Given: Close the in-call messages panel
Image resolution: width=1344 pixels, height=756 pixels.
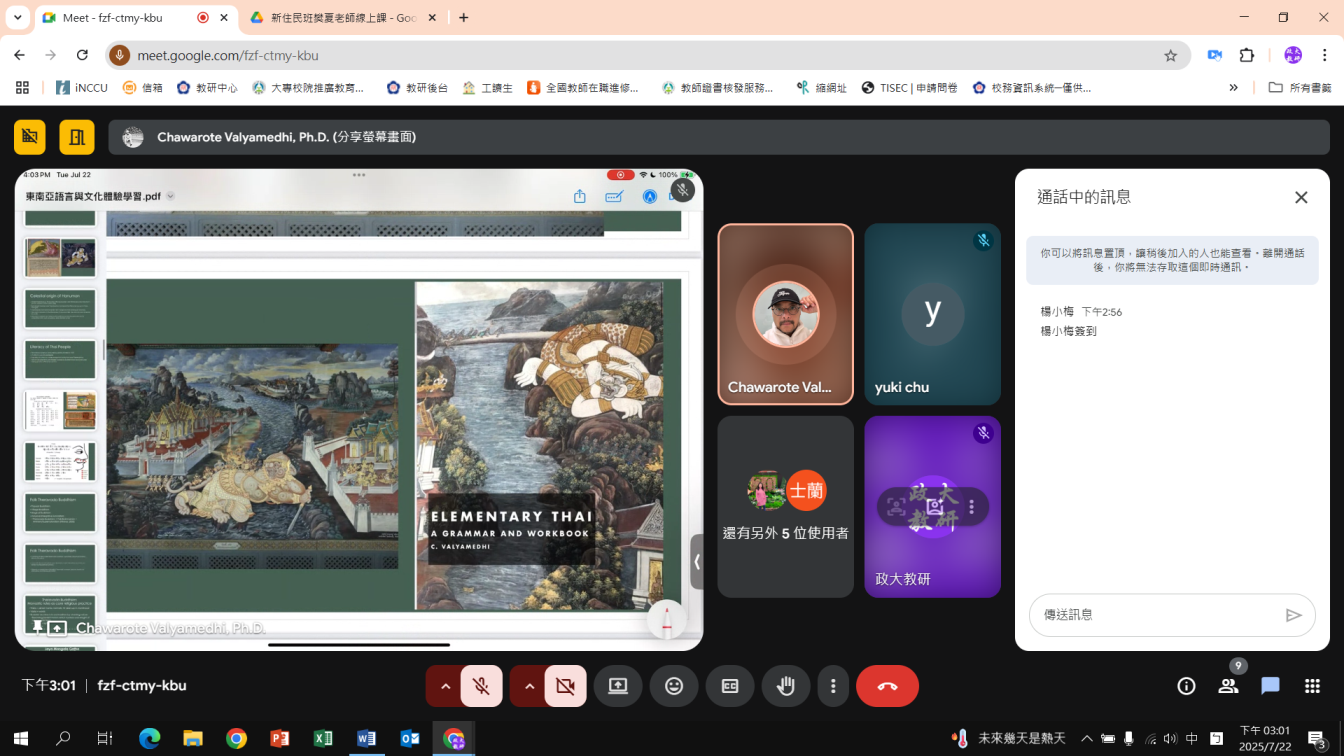Looking at the screenshot, I should (1301, 197).
